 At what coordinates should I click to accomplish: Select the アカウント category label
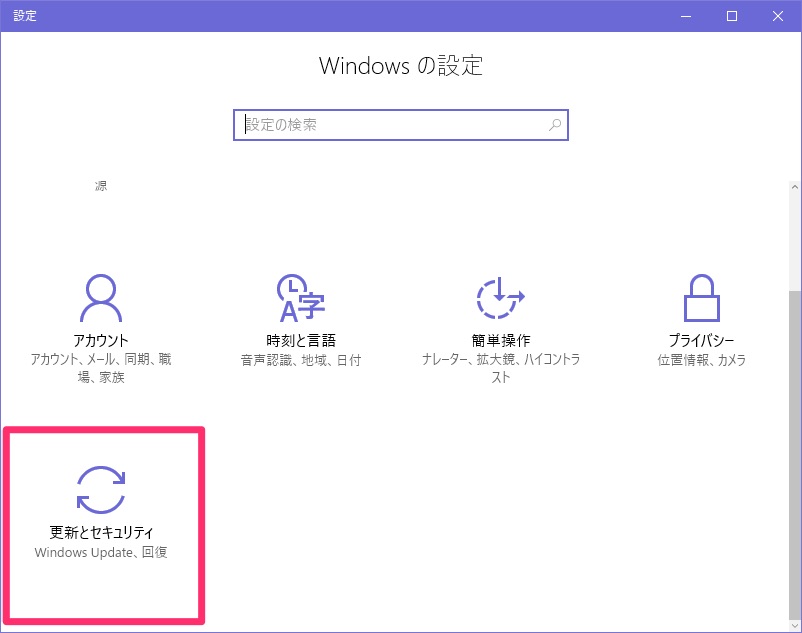tap(101, 340)
